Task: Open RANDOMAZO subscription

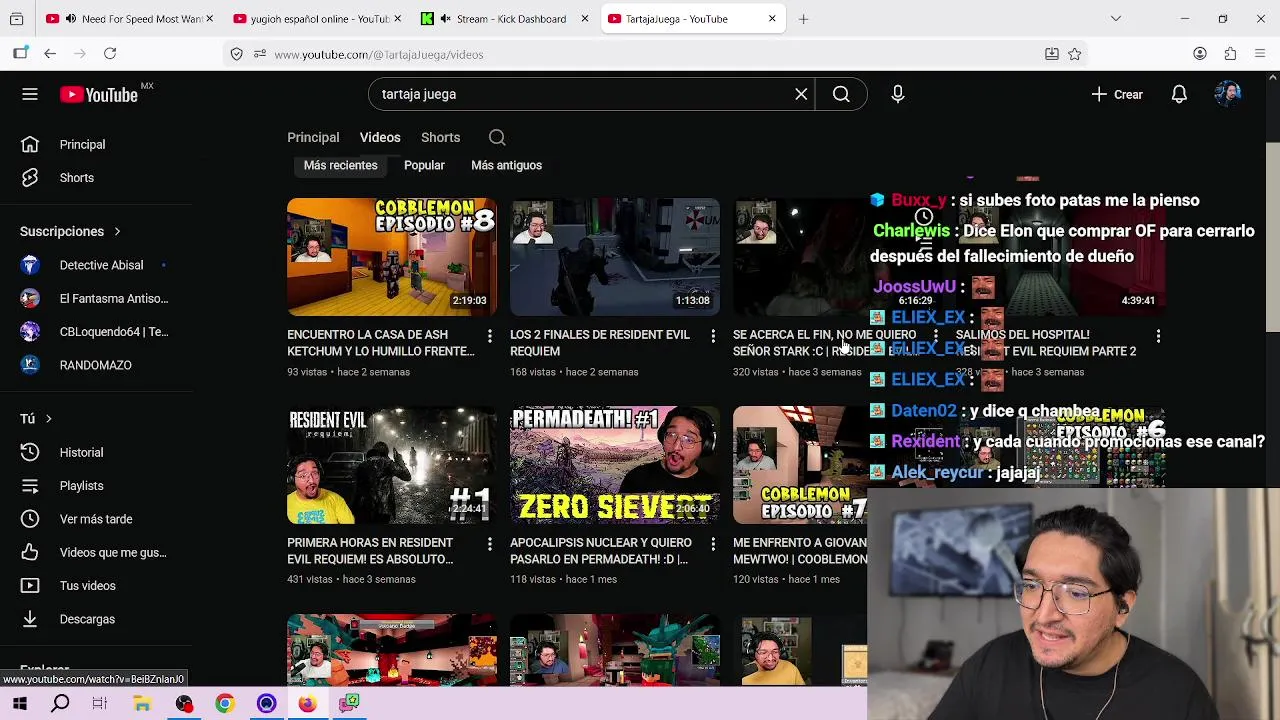Action: [x=95, y=365]
